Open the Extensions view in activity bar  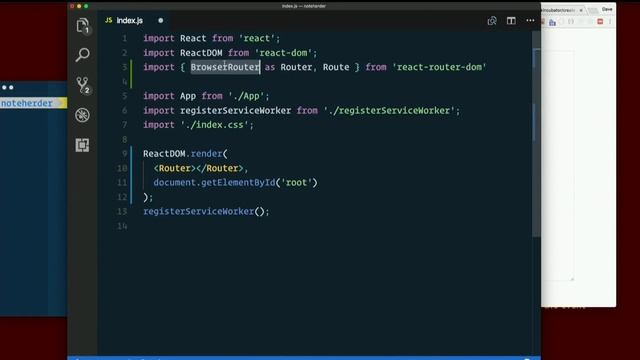pos(82,145)
